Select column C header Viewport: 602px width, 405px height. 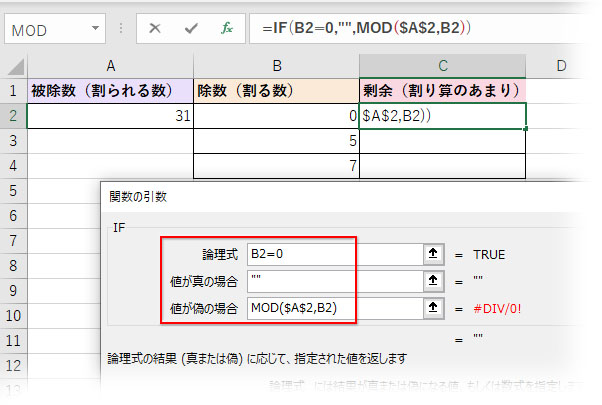click(x=443, y=66)
